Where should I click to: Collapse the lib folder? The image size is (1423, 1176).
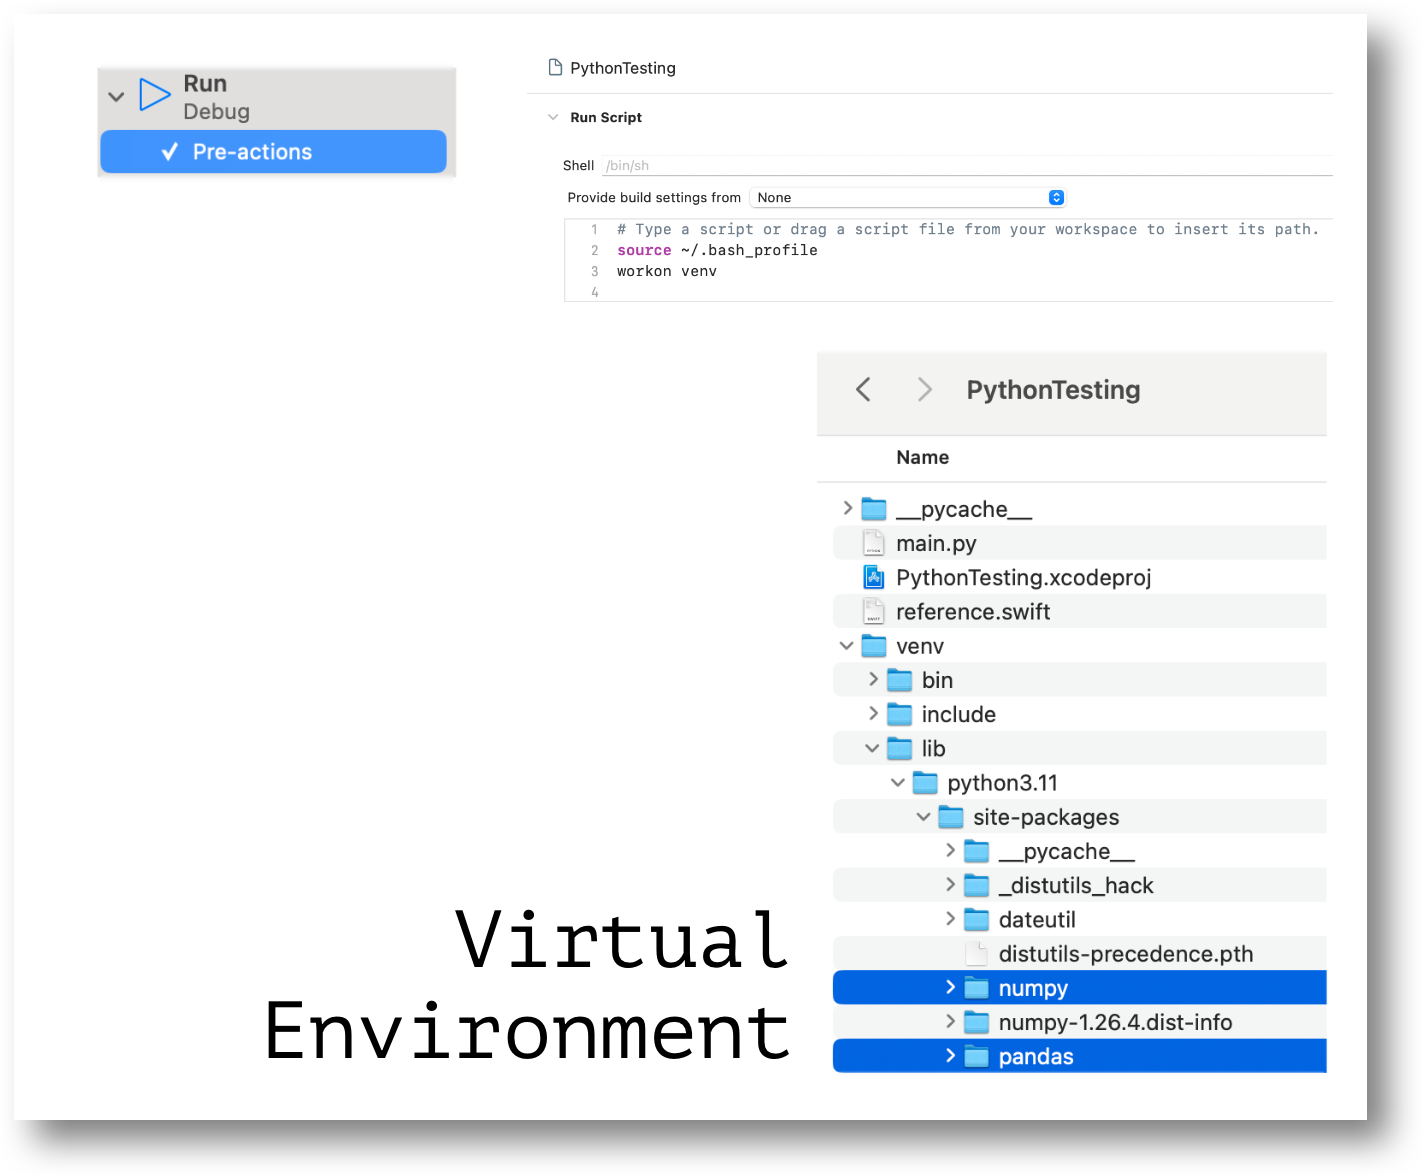point(872,748)
